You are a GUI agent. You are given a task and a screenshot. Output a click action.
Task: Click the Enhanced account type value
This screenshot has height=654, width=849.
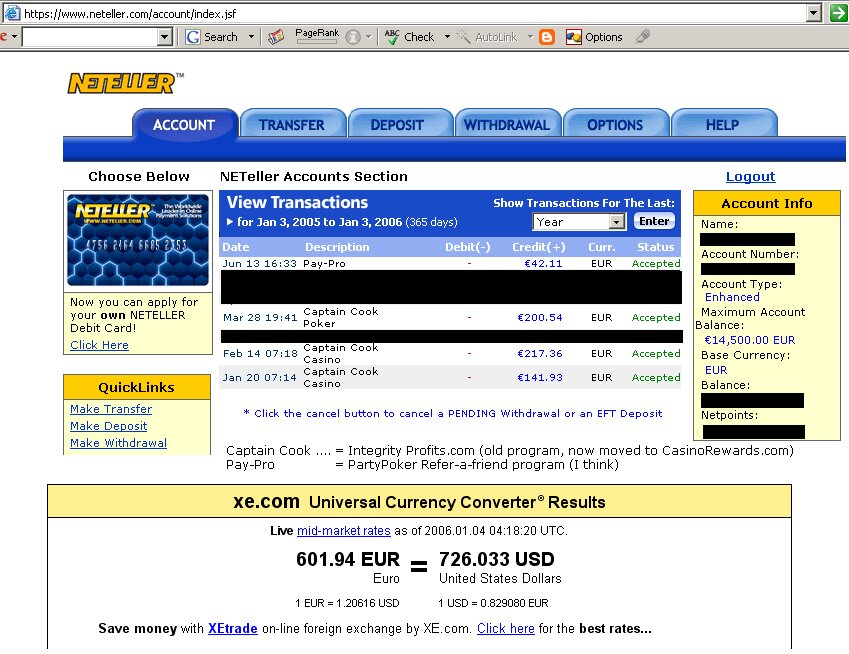[x=732, y=297]
